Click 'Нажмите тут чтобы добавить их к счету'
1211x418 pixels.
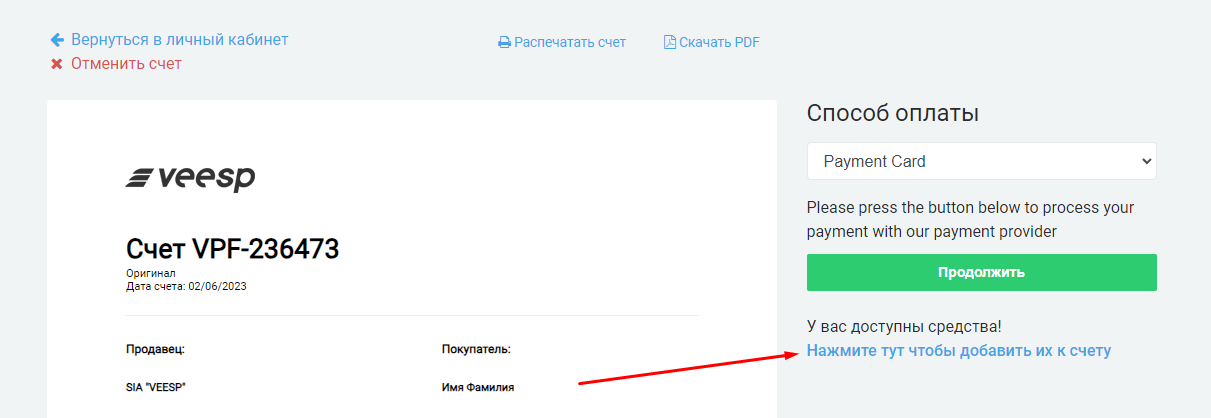coord(959,351)
